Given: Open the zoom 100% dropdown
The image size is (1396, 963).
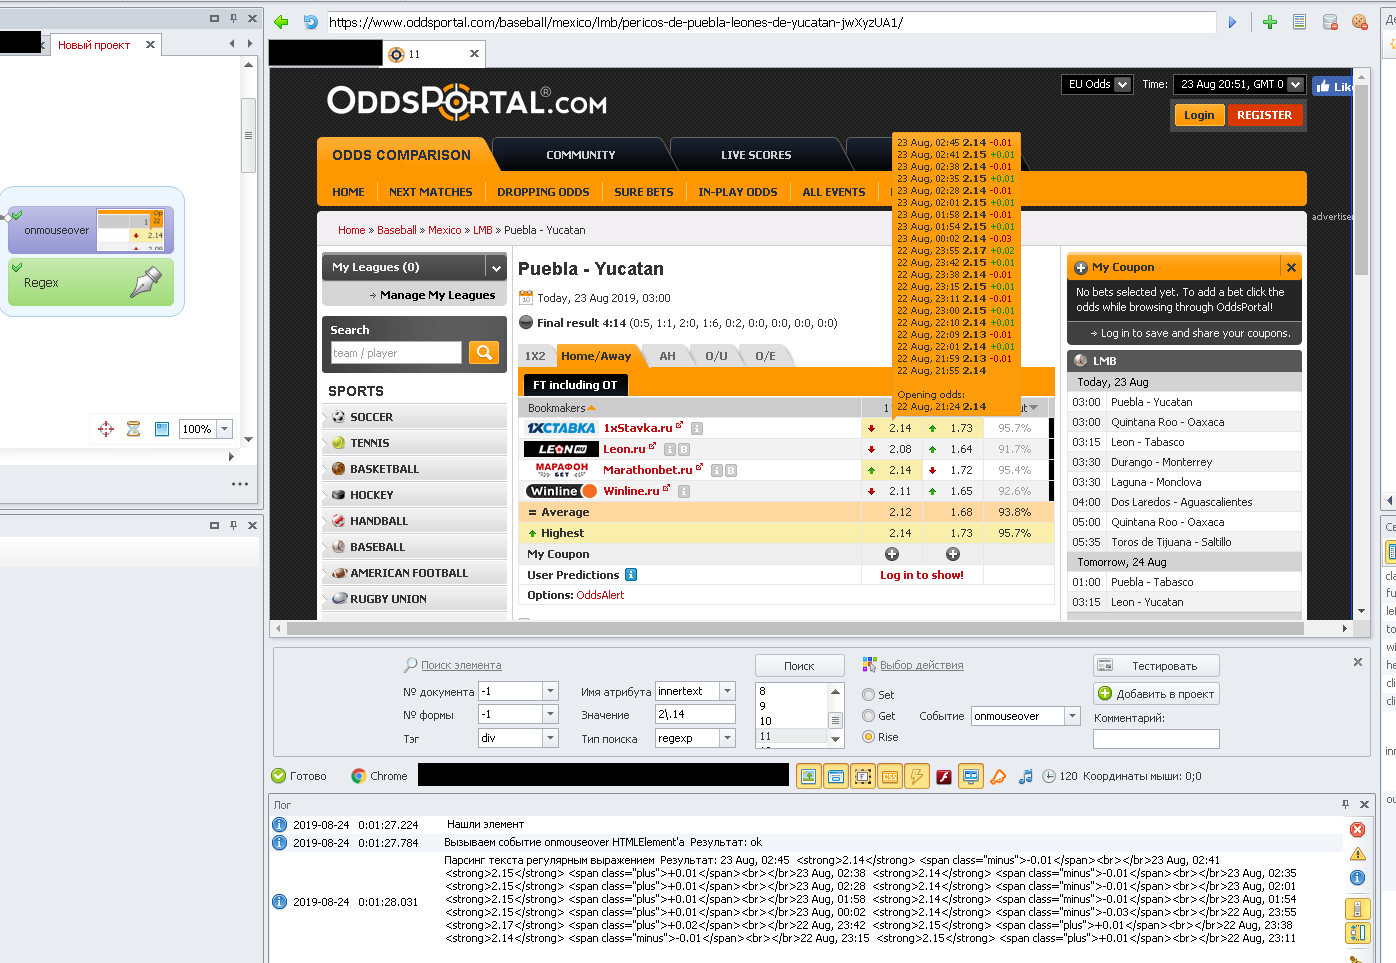Looking at the screenshot, I should pos(224,429).
